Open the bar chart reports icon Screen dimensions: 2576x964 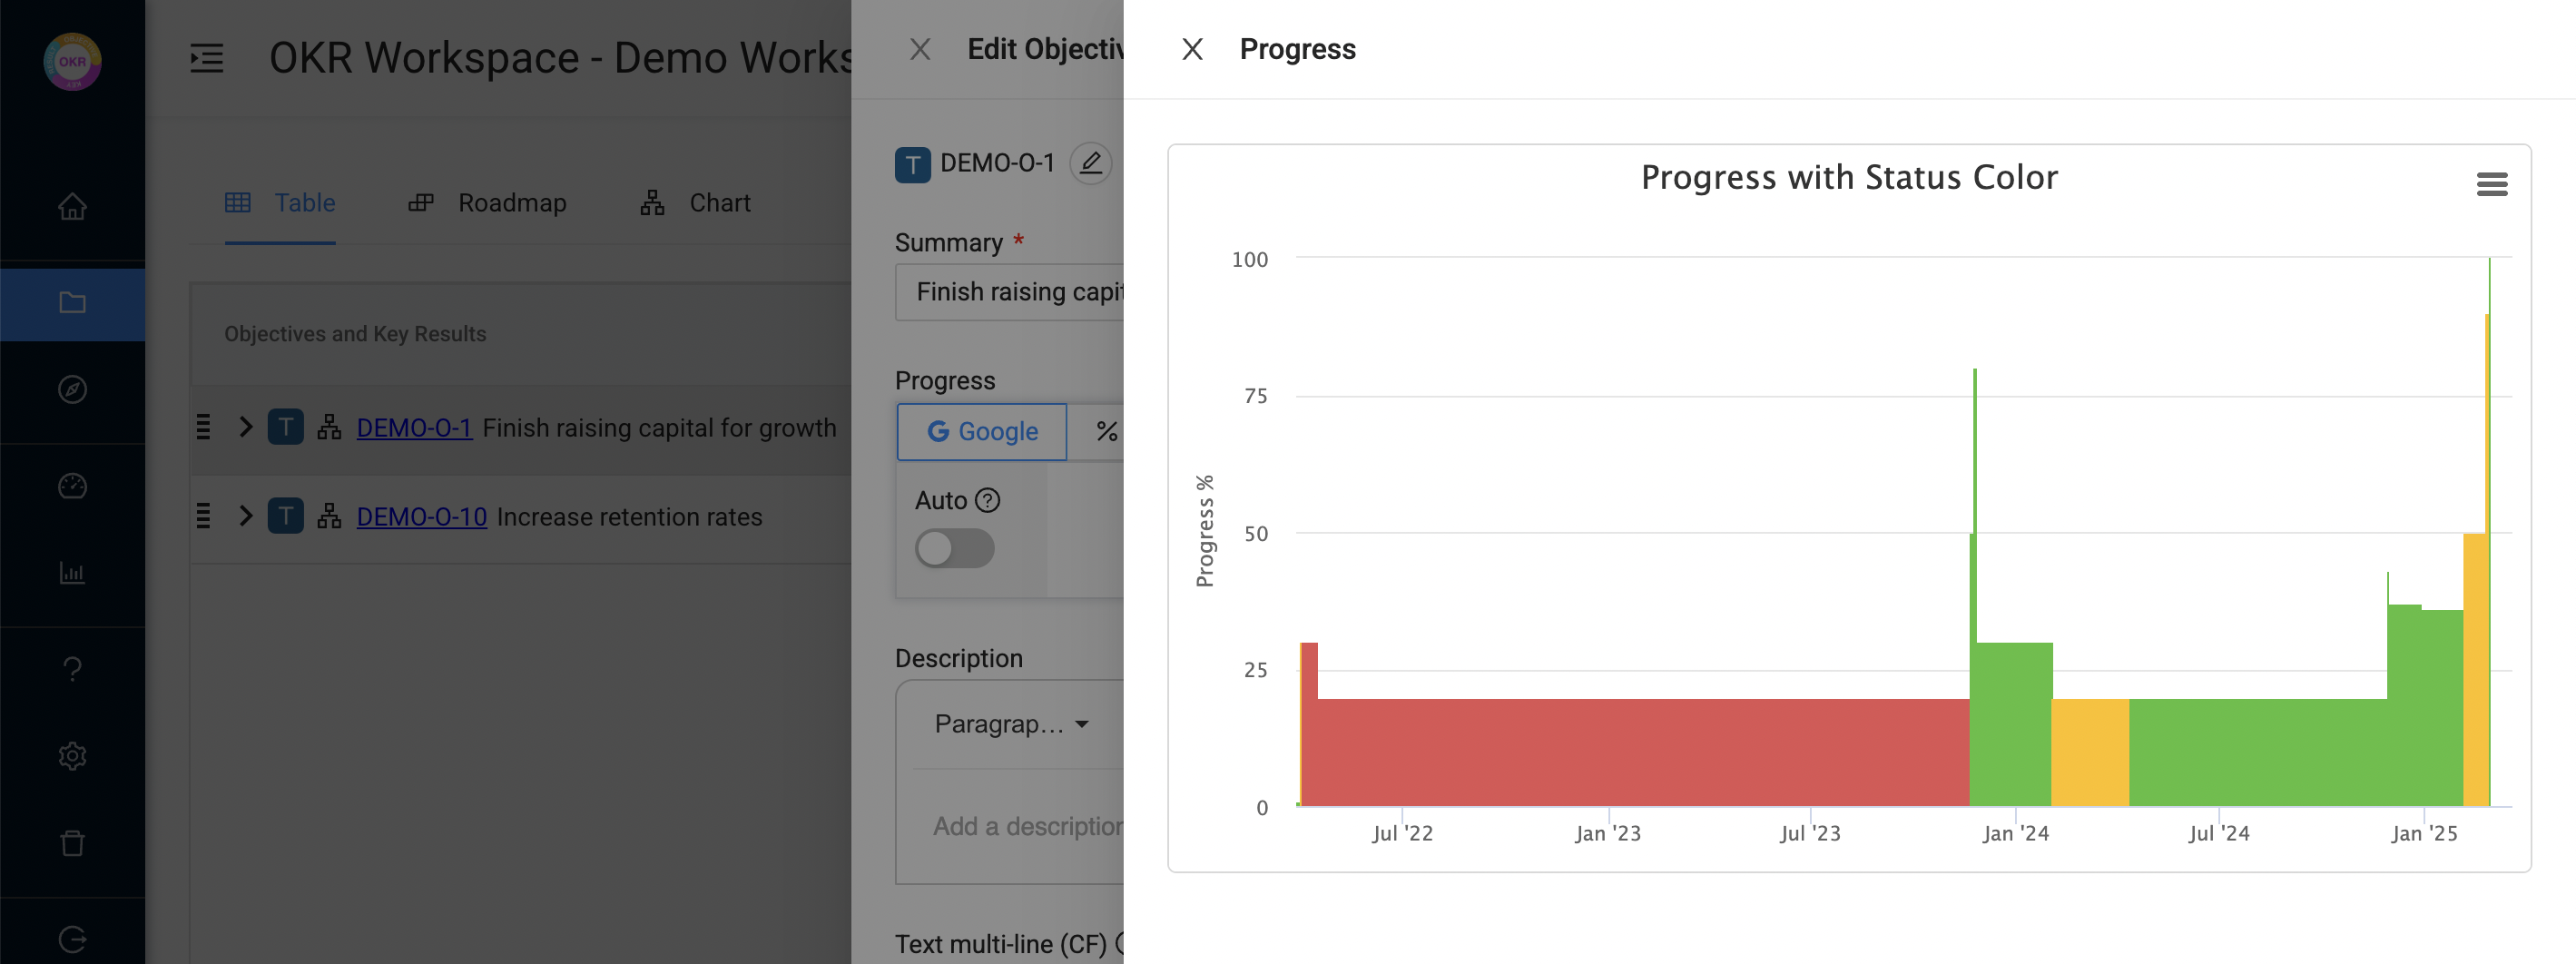tap(72, 573)
